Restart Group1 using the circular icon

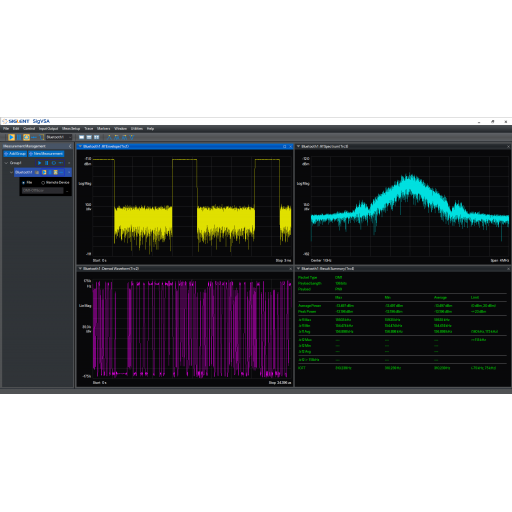click(x=54, y=163)
